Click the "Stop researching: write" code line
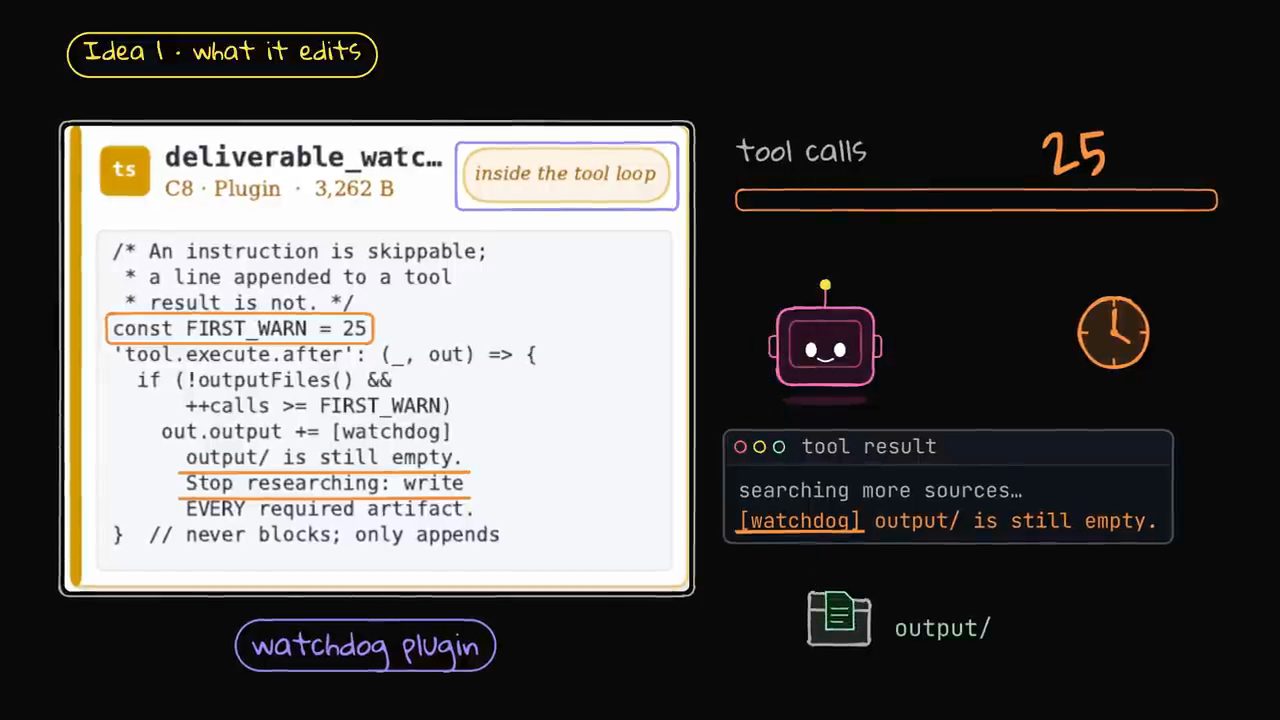Screen dimensions: 1280x720 pos(325,484)
